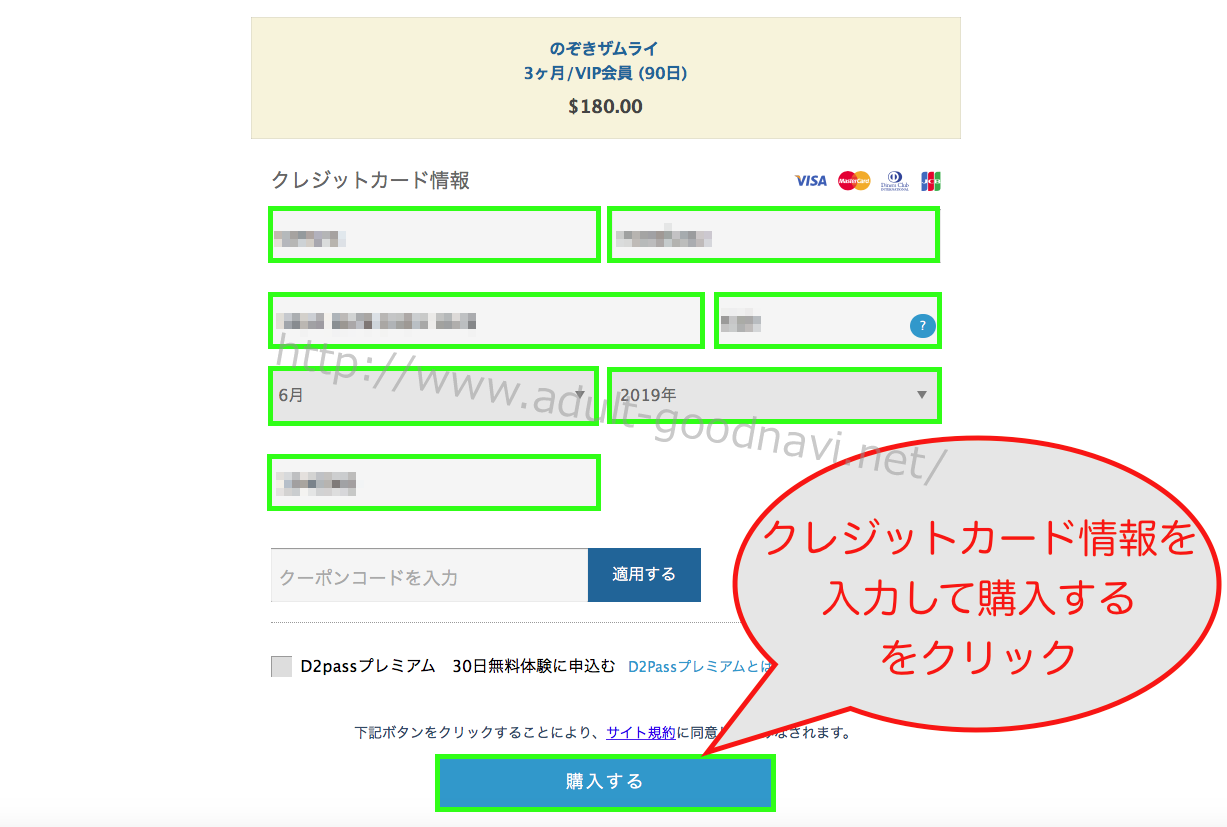Click the MasterCard logo
The image size is (1227, 827).
[x=854, y=181]
